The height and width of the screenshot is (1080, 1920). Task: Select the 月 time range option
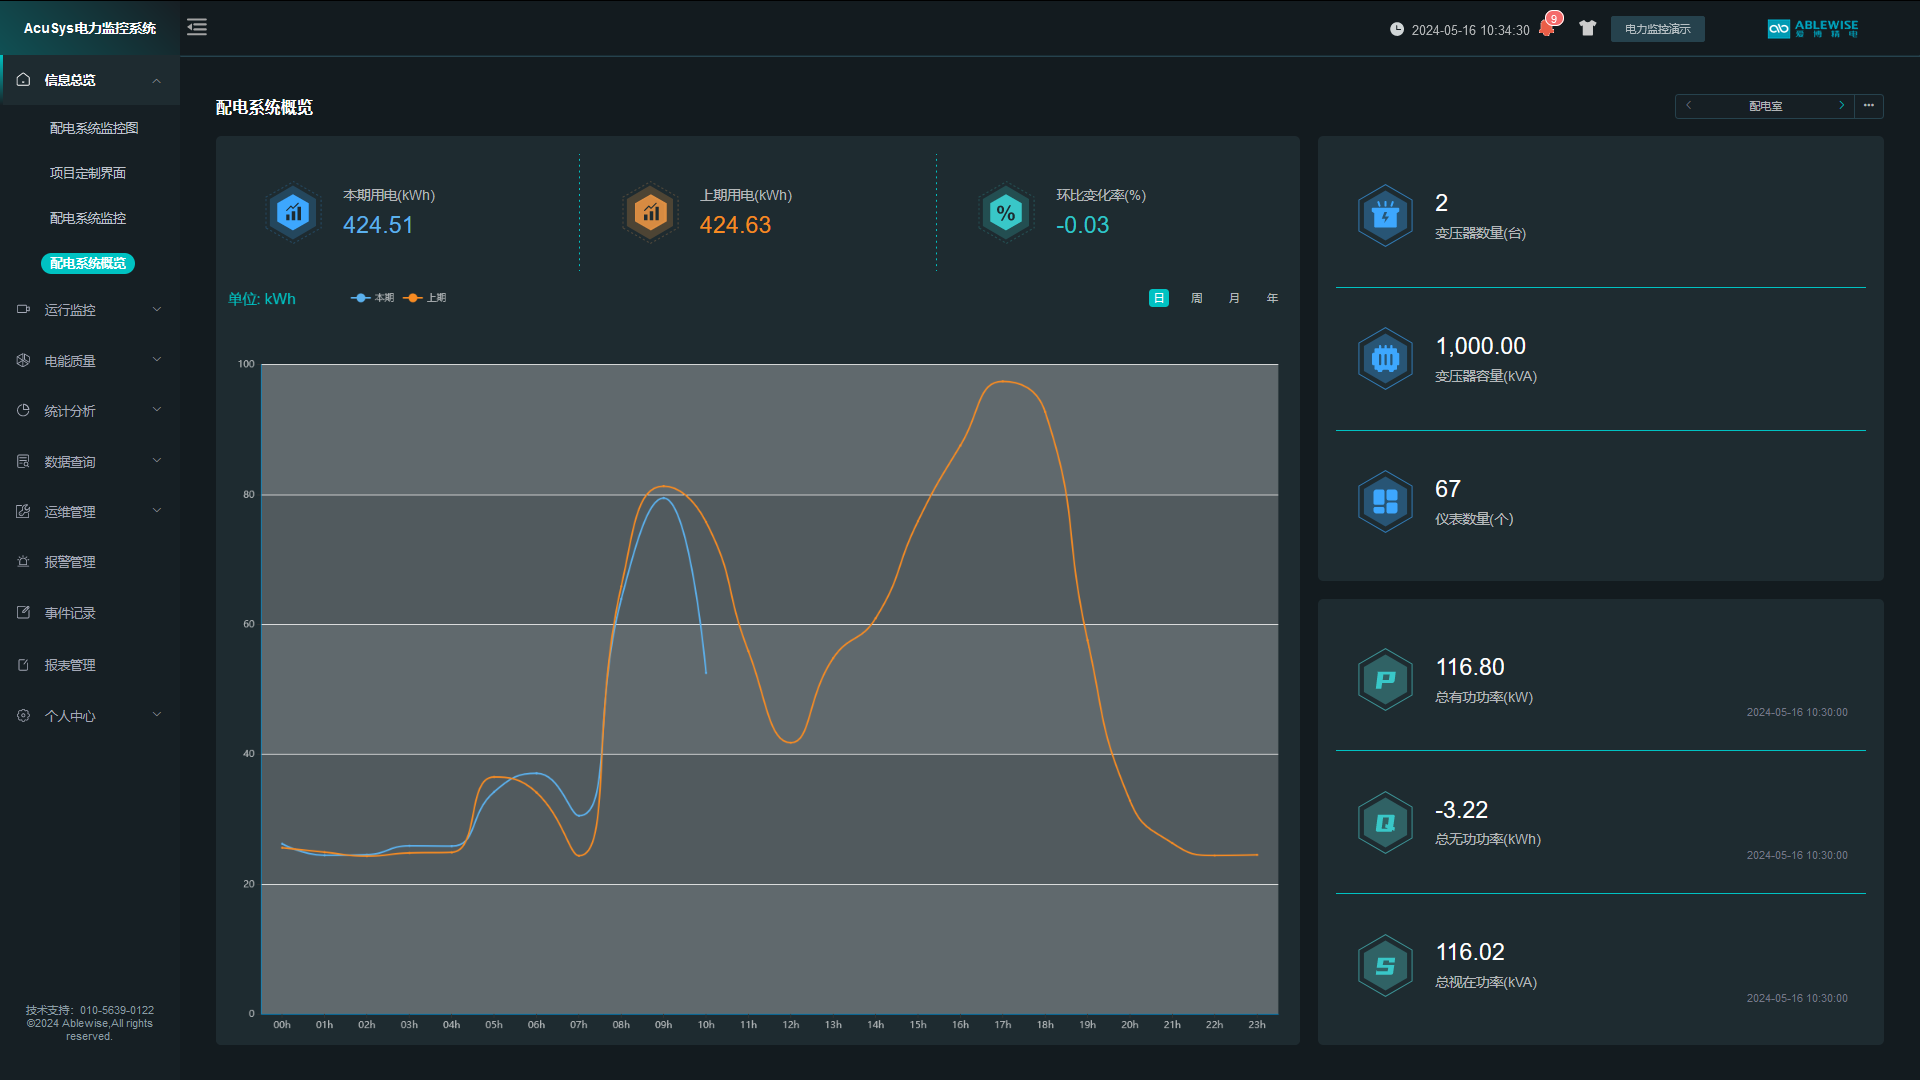[x=1234, y=298]
